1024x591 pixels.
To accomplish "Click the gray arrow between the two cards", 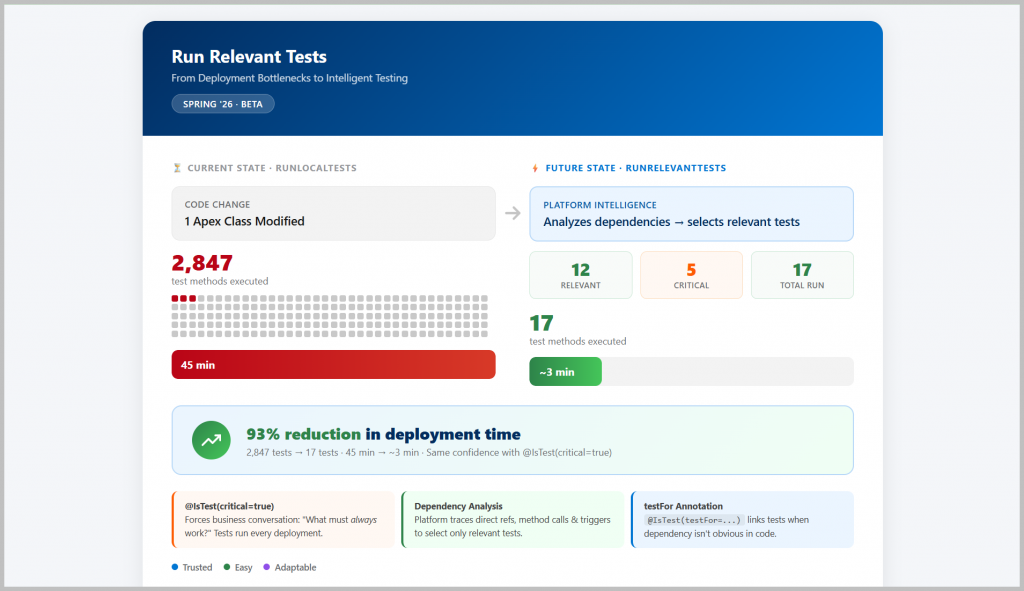I will (512, 213).
